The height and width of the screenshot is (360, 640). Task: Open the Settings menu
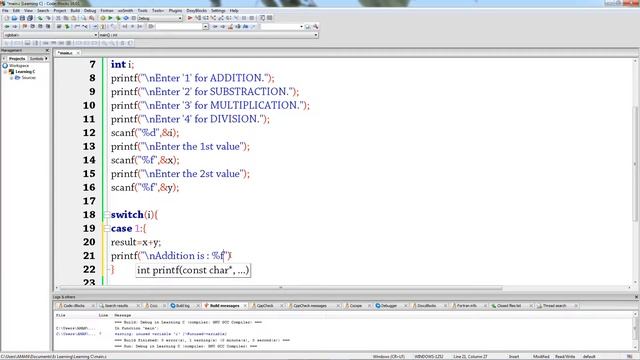(x=218, y=11)
